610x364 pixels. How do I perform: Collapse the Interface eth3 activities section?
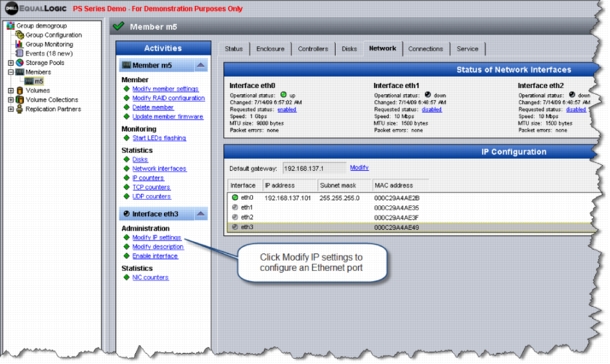200,214
